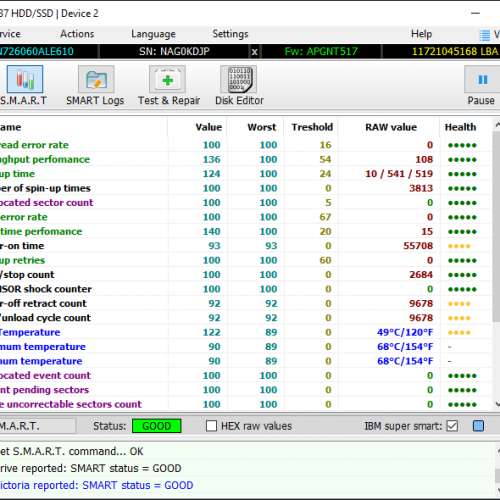Click the Treshold column header
This screenshot has width=500, height=500.
pyautogui.click(x=312, y=127)
